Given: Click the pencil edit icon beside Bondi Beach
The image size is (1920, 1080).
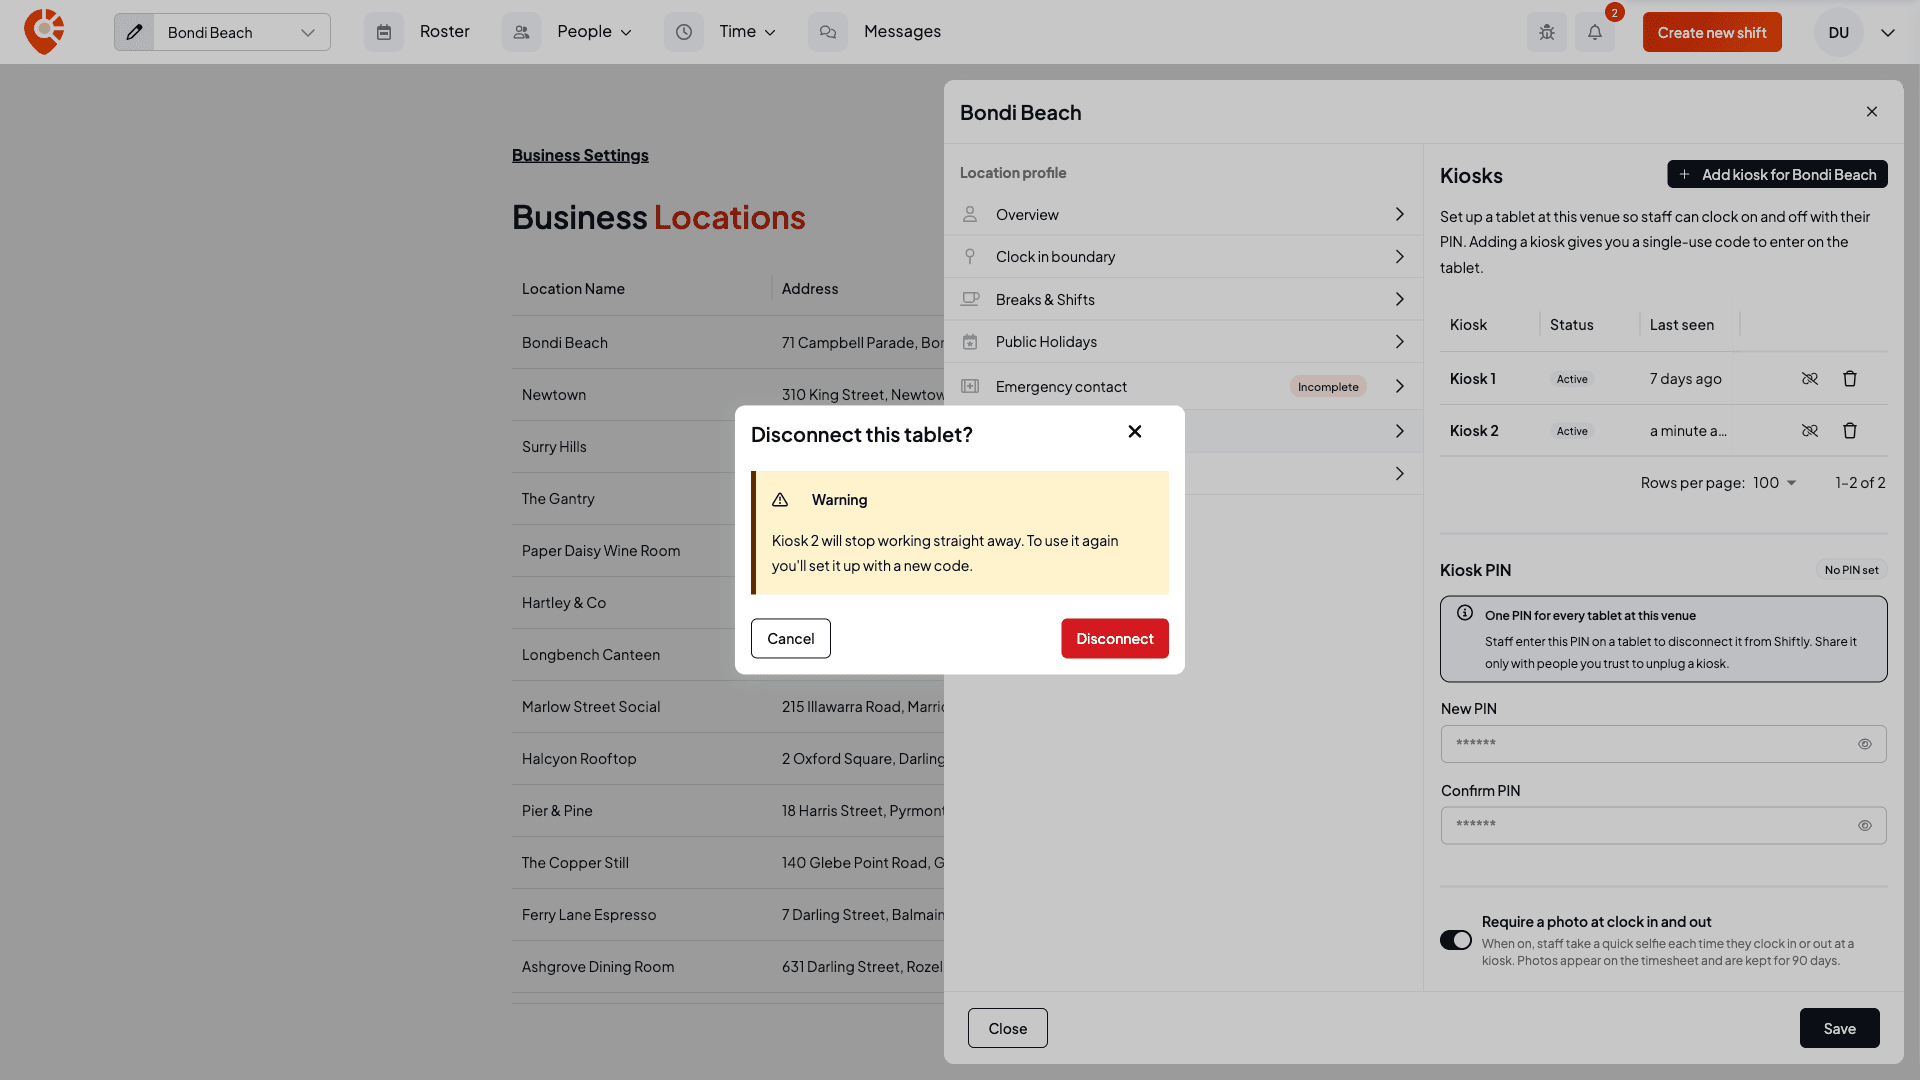Looking at the screenshot, I should click(x=134, y=32).
